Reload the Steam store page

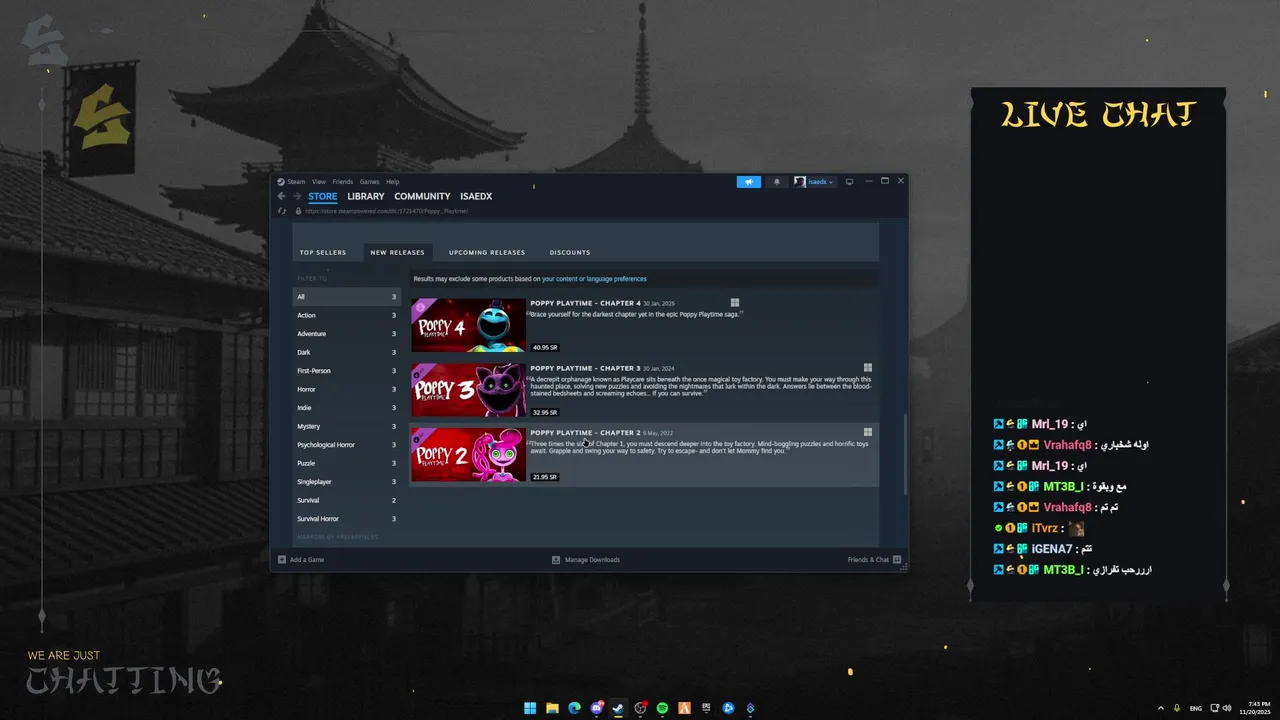[x=283, y=211]
